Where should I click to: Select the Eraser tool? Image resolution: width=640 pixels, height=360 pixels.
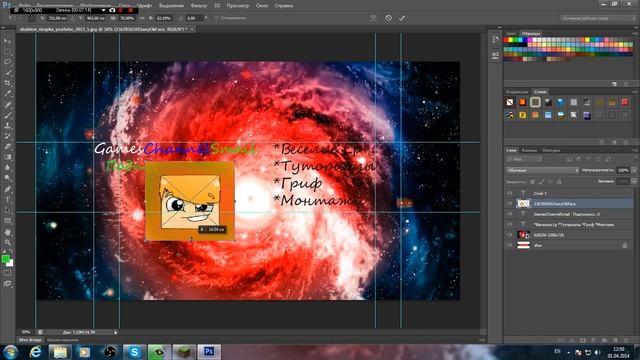coord(7,147)
